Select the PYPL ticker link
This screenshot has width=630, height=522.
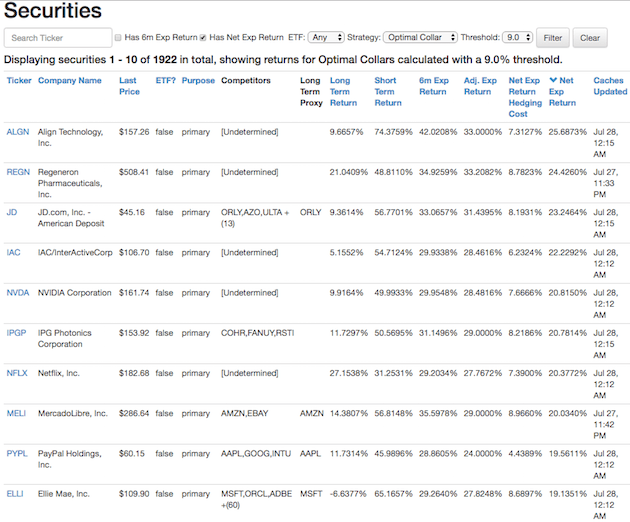(18, 453)
